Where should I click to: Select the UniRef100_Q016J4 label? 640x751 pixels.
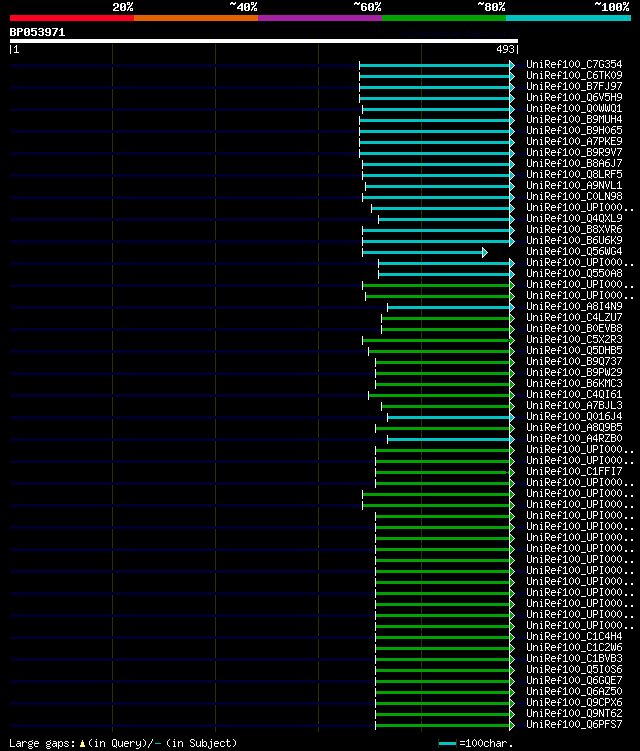pyautogui.click(x=574, y=417)
